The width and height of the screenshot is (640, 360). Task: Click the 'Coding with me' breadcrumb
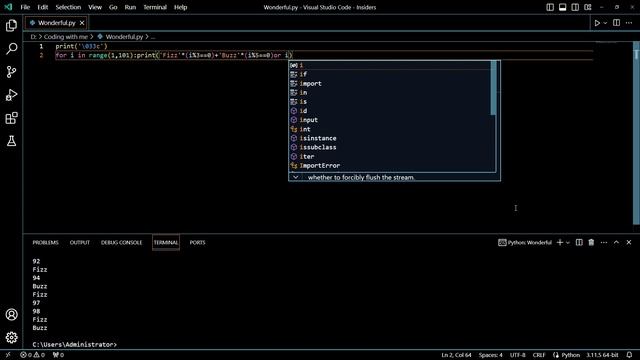(x=66, y=37)
